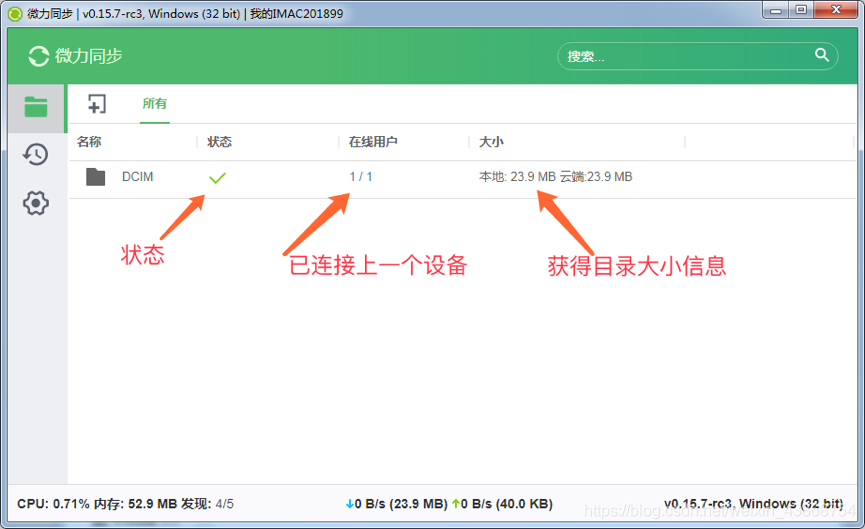Viewport: 865px width, 529px height.
Task: Click the magnifier search icon
Action: click(x=822, y=55)
